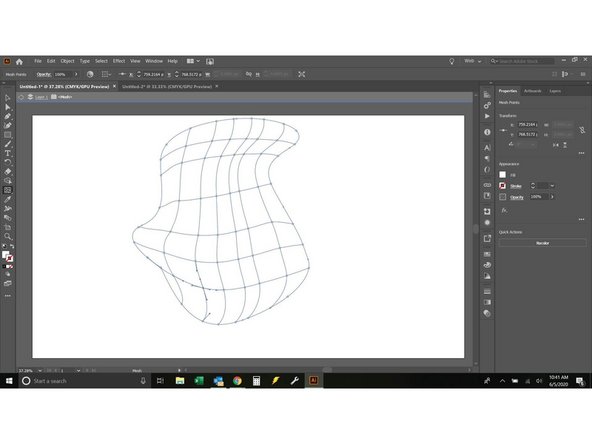Expand Opacity arrow in Properties panel
The width and height of the screenshot is (592, 444).
pyautogui.click(x=552, y=197)
